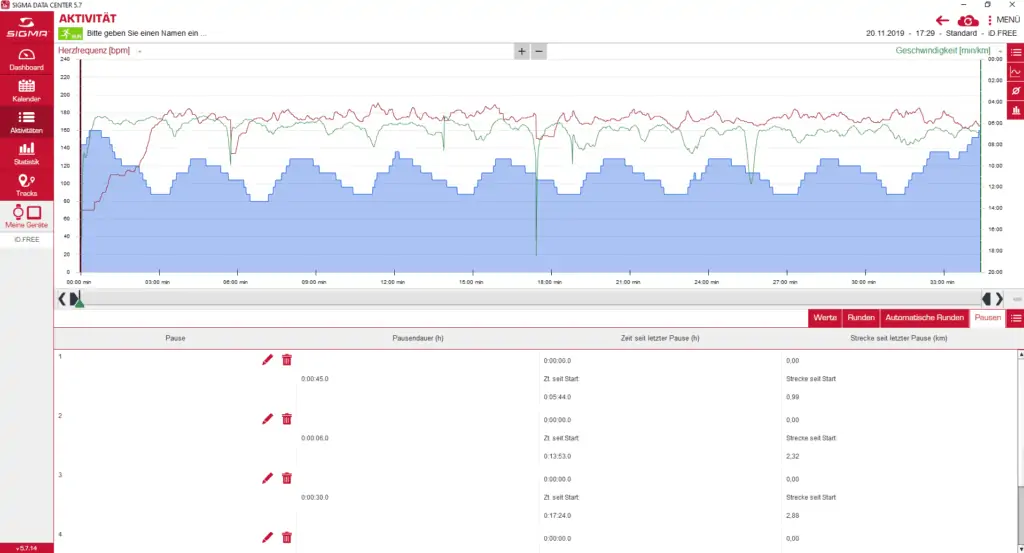Switch to the Werte tab
The image size is (1024, 553).
825,318
